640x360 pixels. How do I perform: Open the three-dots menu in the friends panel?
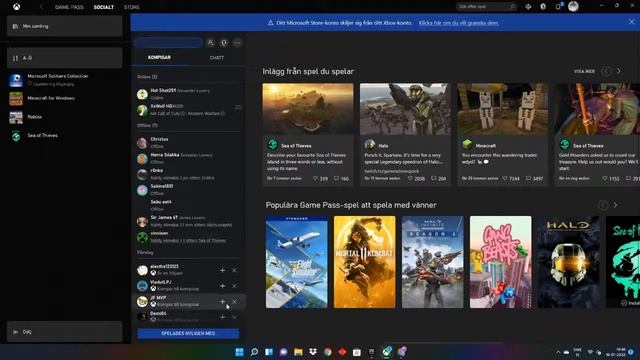pyautogui.click(x=237, y=42)
